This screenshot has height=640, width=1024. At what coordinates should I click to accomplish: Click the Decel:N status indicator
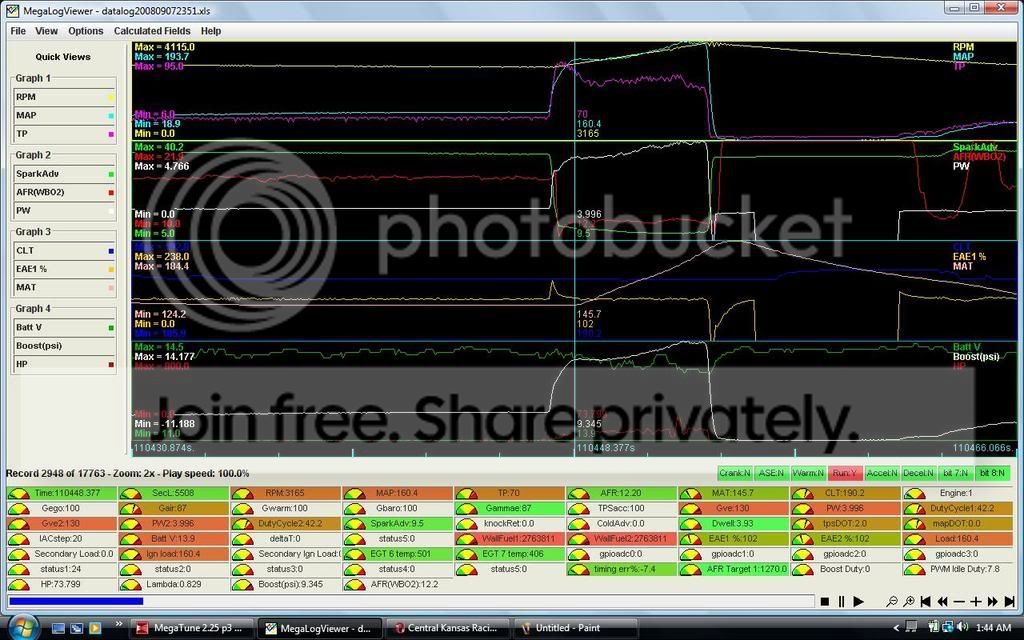[919, 473]
